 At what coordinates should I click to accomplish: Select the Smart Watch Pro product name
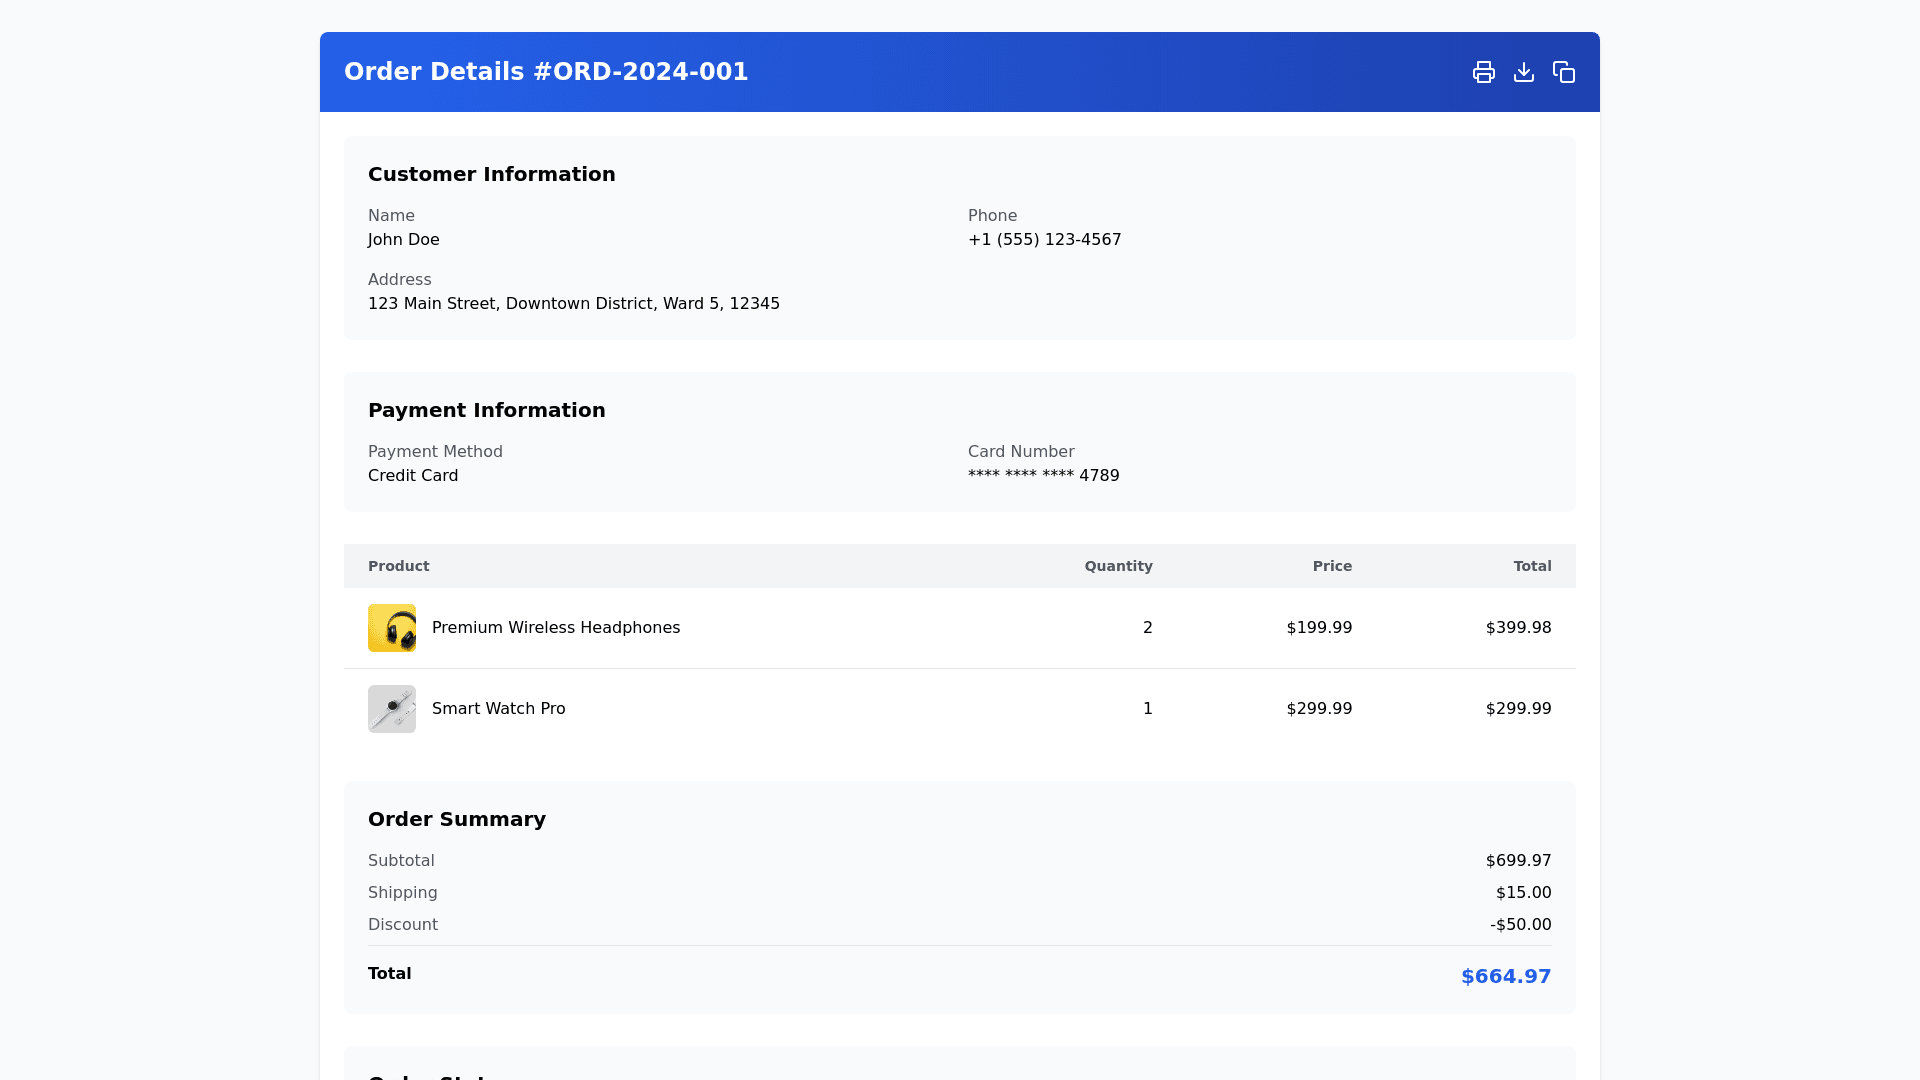coord(498,709)
